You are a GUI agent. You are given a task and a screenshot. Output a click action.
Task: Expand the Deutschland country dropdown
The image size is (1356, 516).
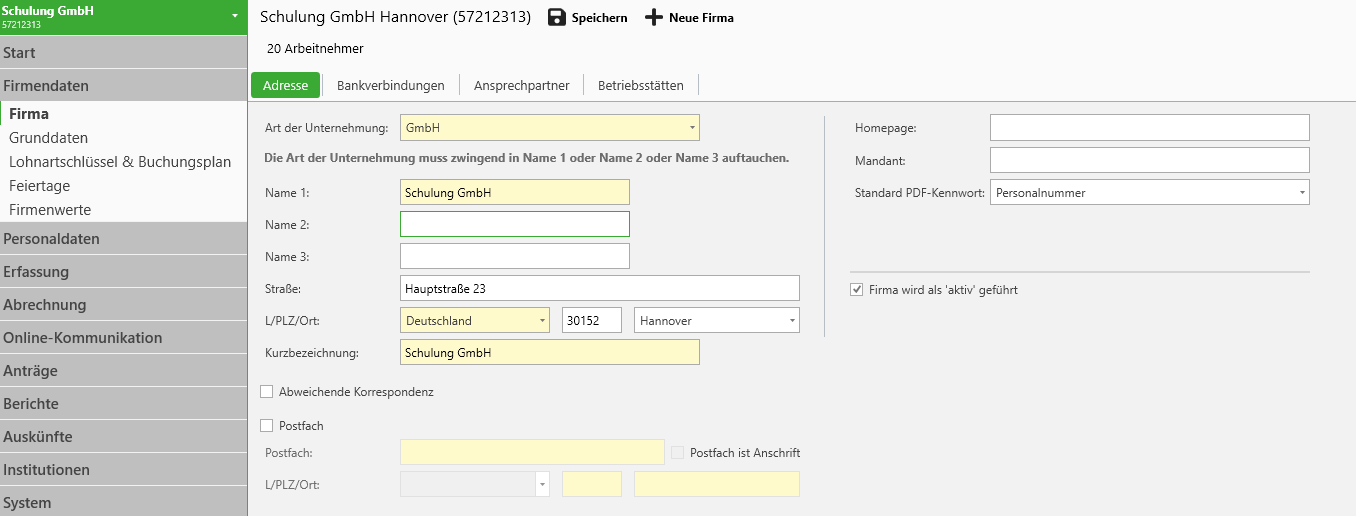pyautogui.click(x=542, y=321)
